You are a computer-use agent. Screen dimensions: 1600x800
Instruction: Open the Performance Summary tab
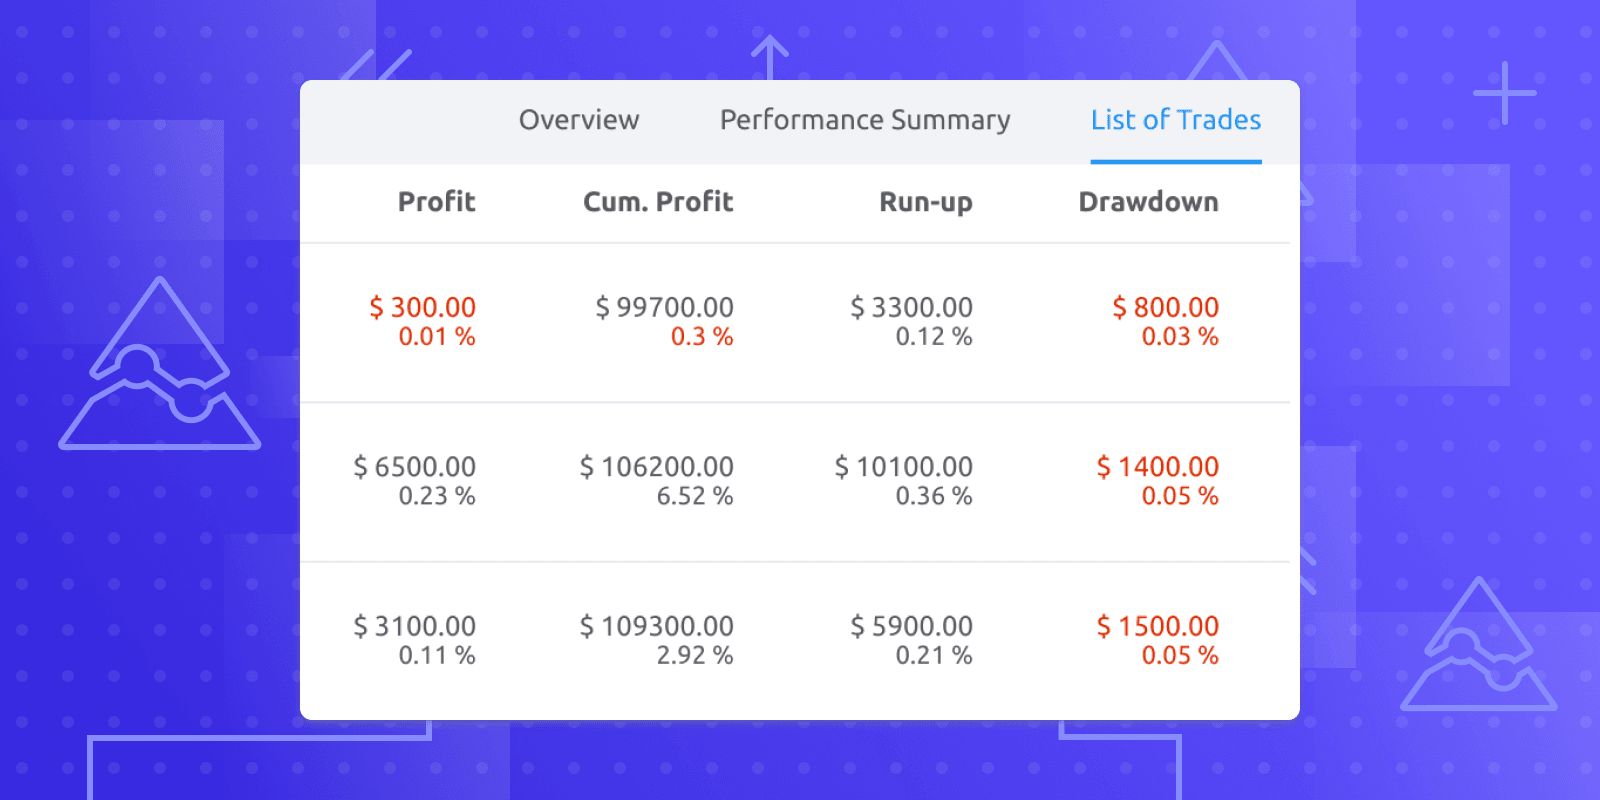(863, 120)
